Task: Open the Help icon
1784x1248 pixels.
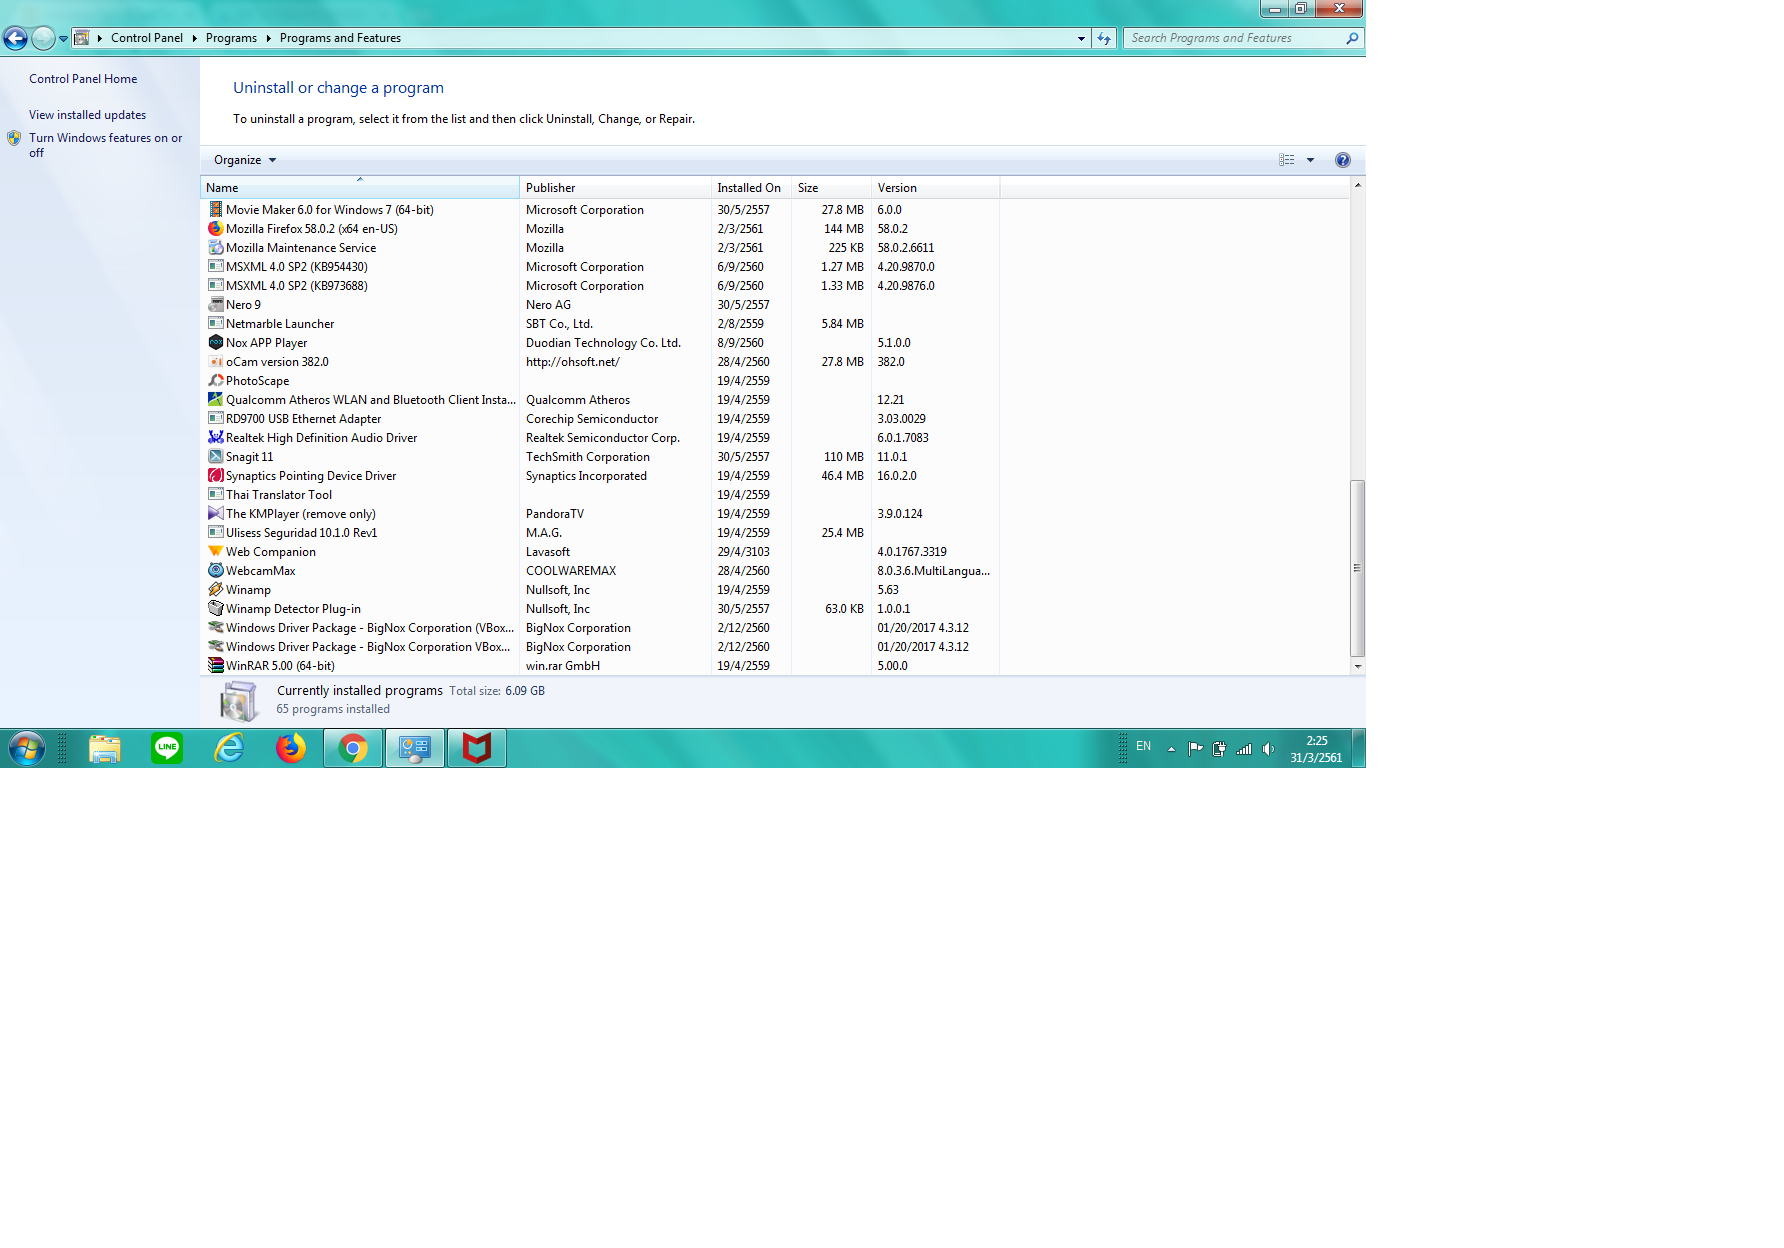Action: [1342, 160]
